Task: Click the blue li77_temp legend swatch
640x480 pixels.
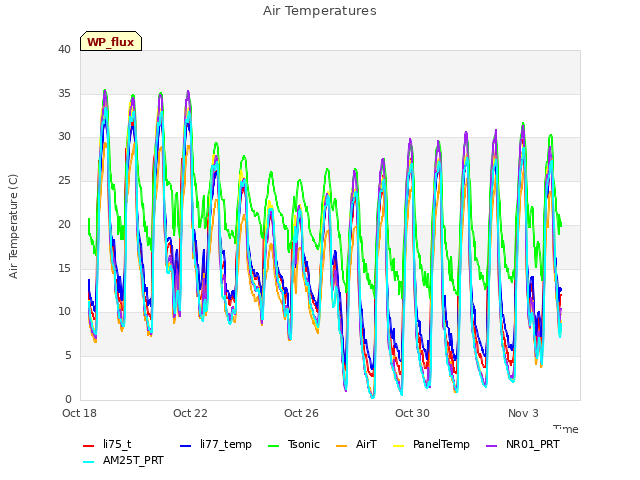Action: (186, 446)
